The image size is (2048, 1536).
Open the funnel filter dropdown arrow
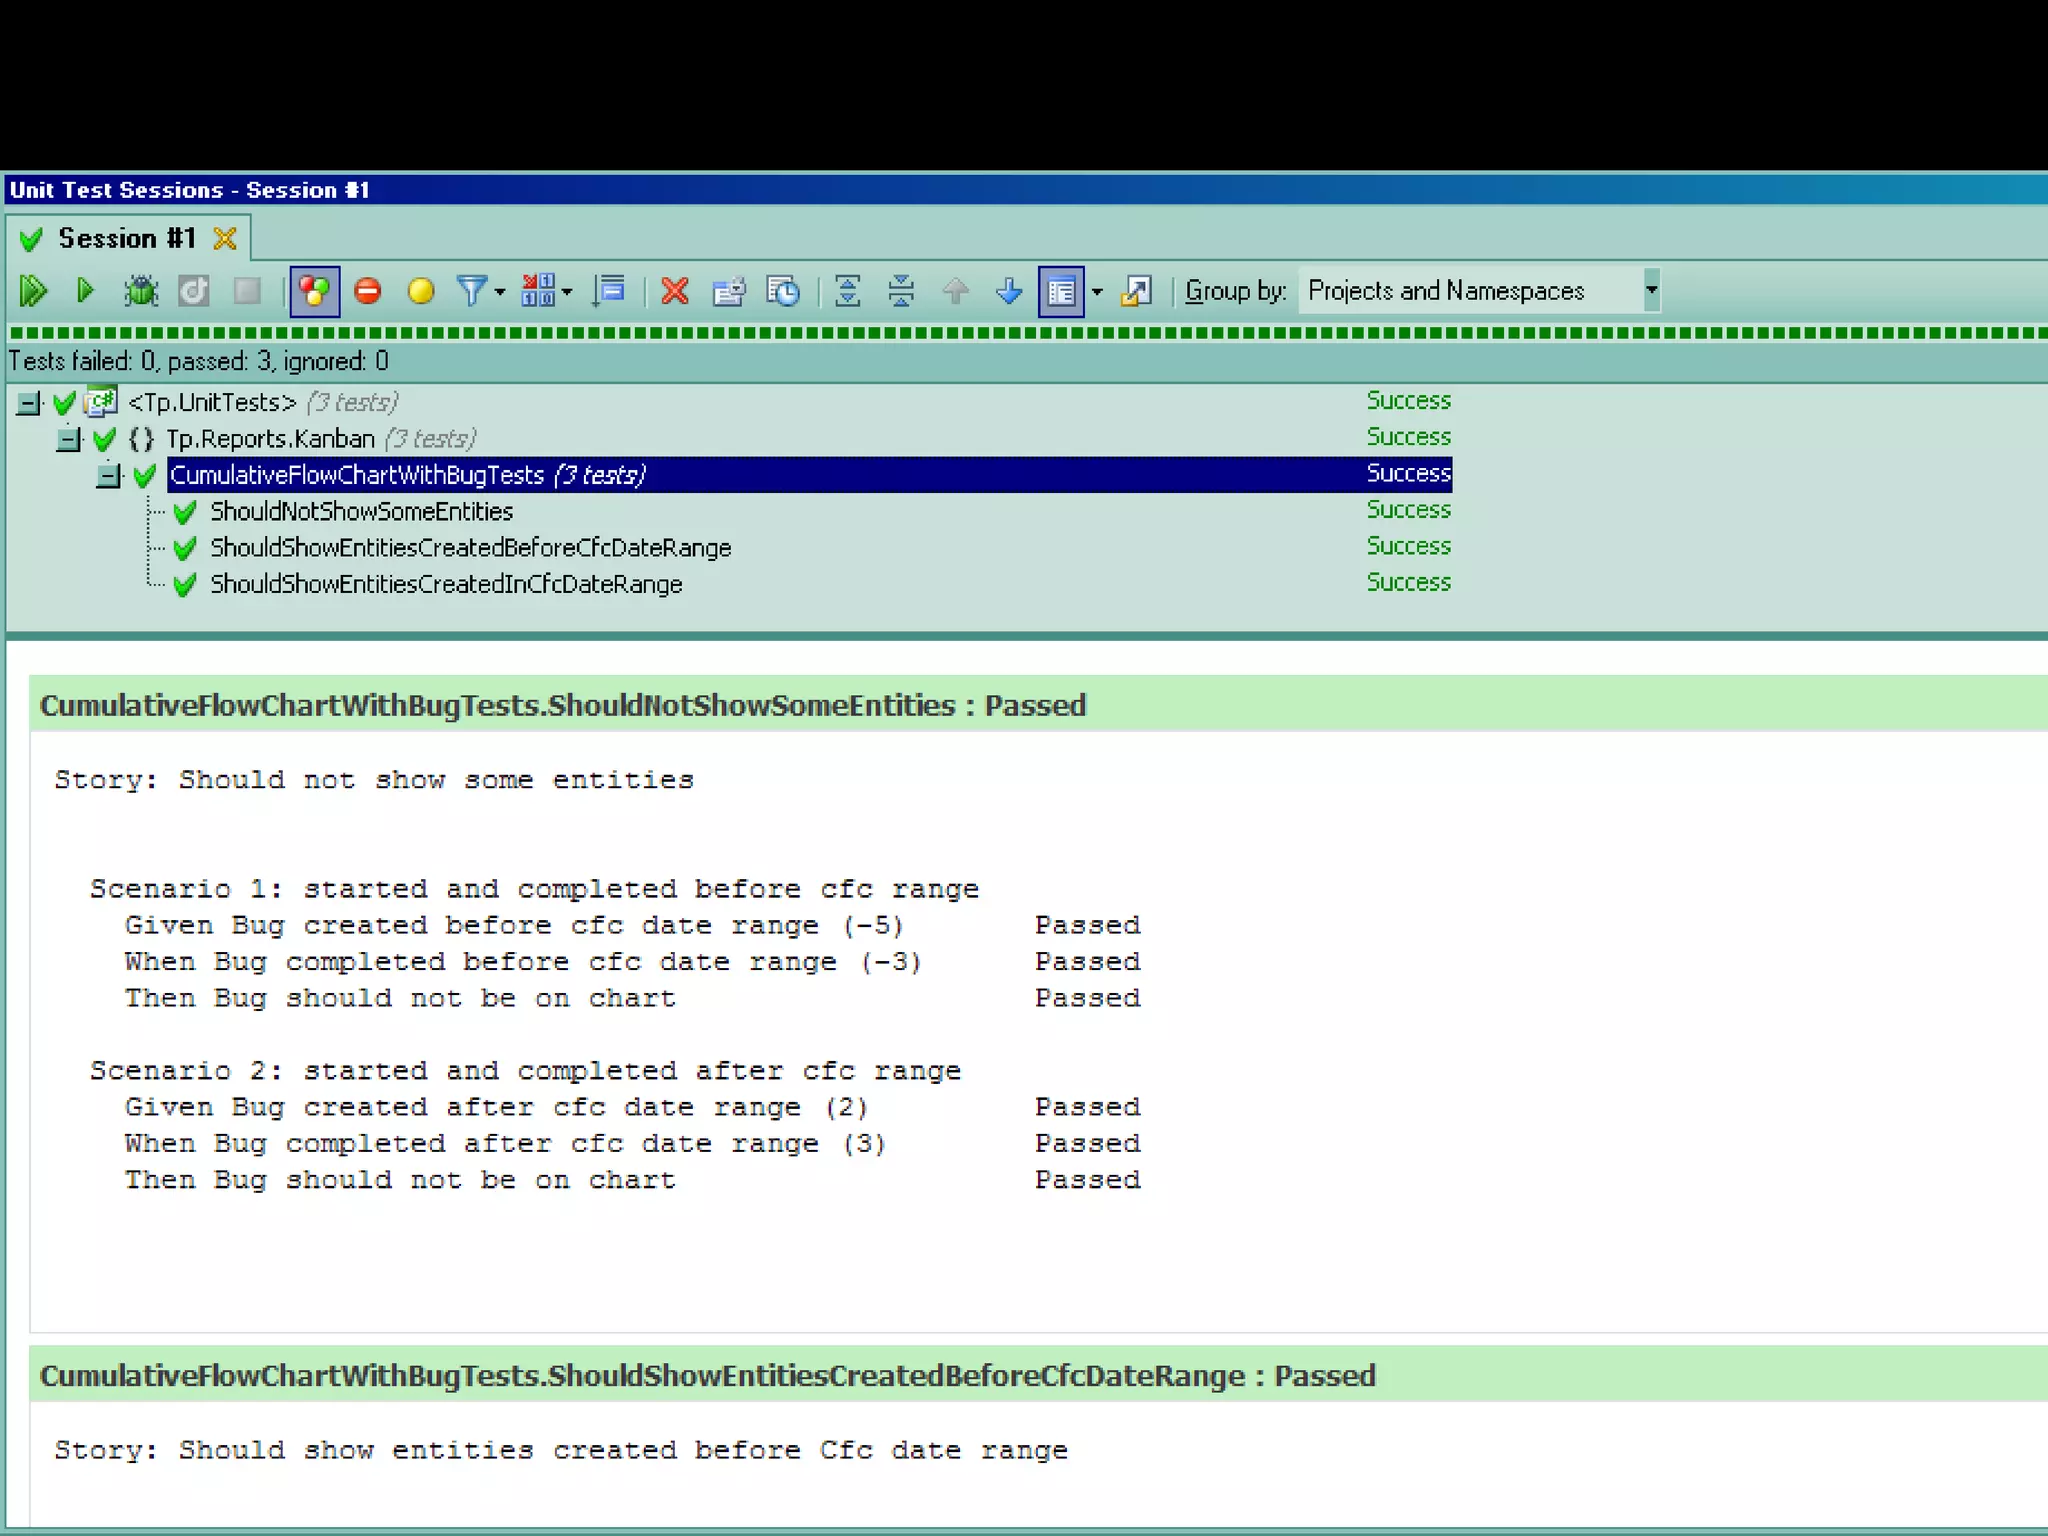click(x=500, y=292)
